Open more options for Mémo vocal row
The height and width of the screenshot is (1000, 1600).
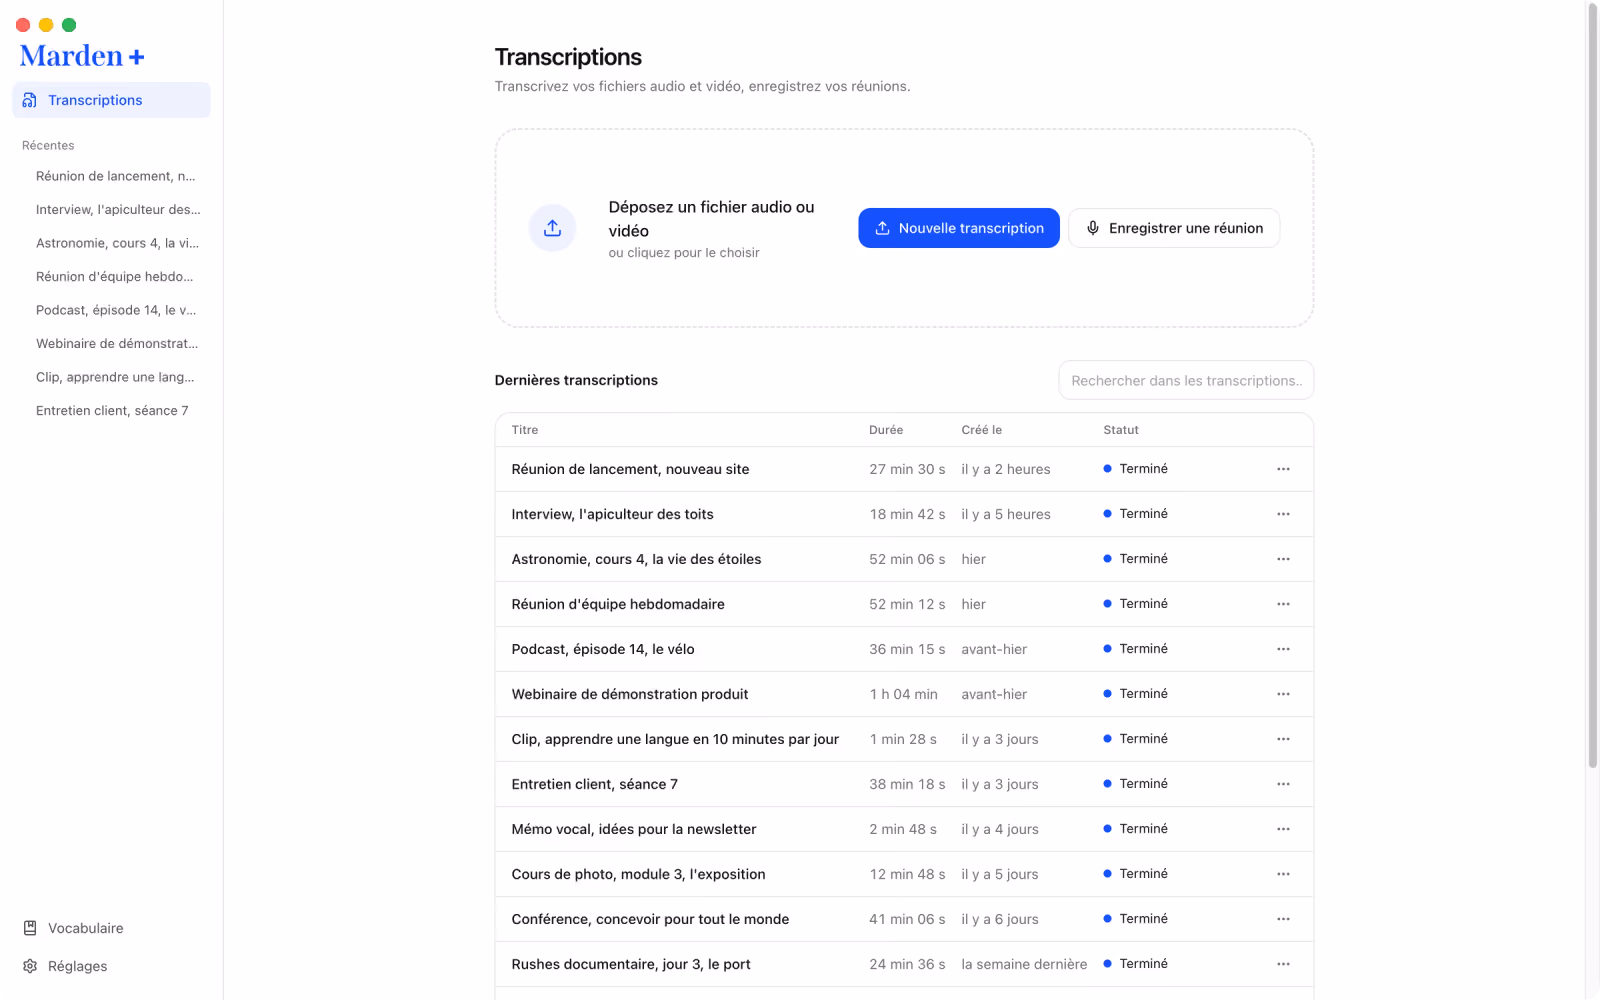coord(1283,829)
